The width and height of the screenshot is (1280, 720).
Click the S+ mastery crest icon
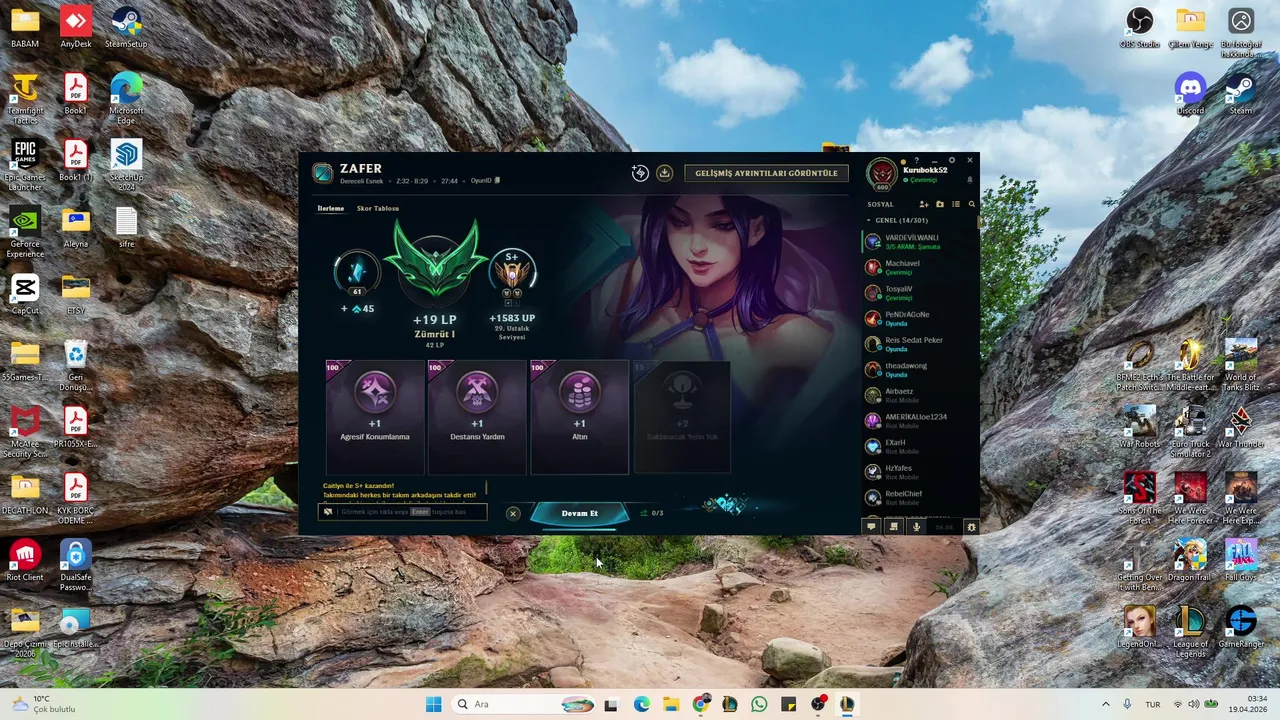click(x=512, y=277)
